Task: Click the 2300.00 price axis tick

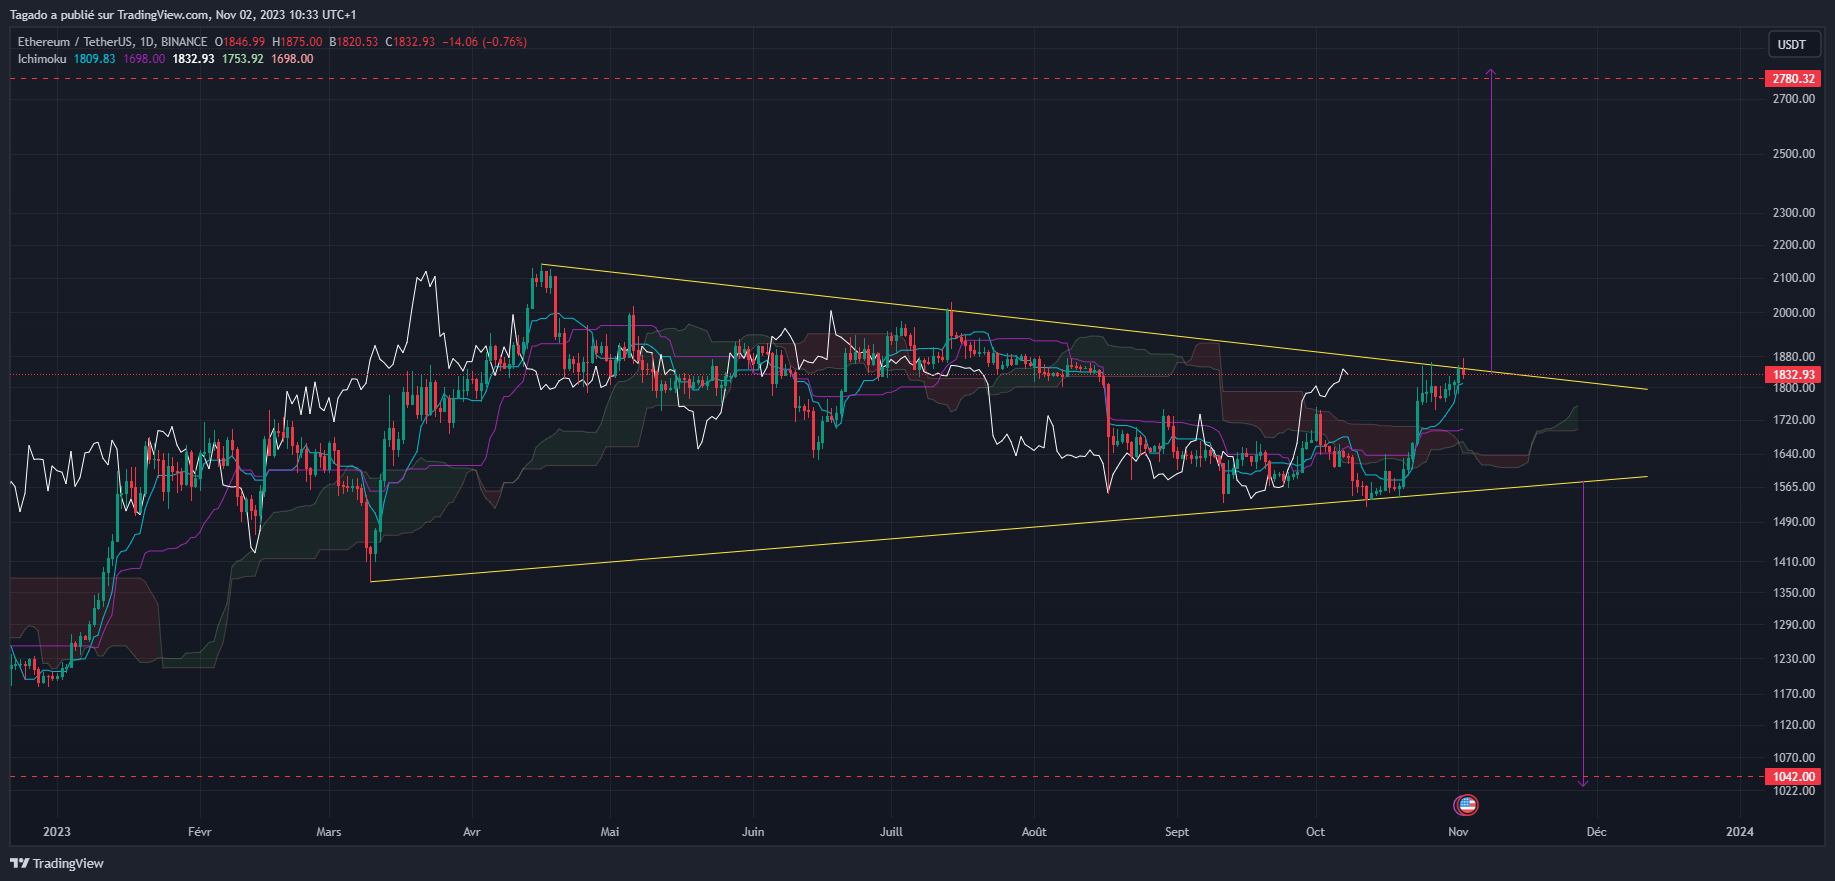Action: pyautogui.click(x=1794, y=213)
